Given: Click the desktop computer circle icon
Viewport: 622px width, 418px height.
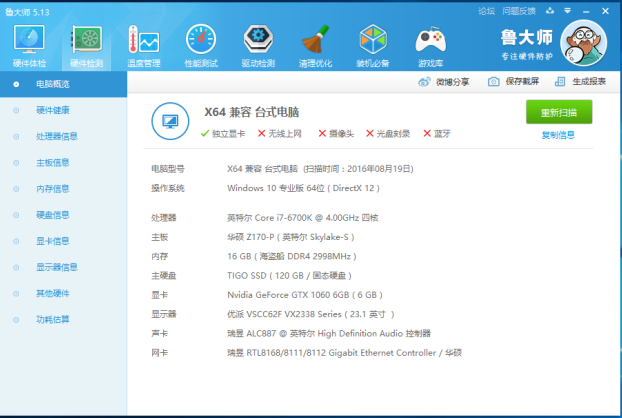Looking at the screenshot, I should pyautogui.click(x=170, y=121).
